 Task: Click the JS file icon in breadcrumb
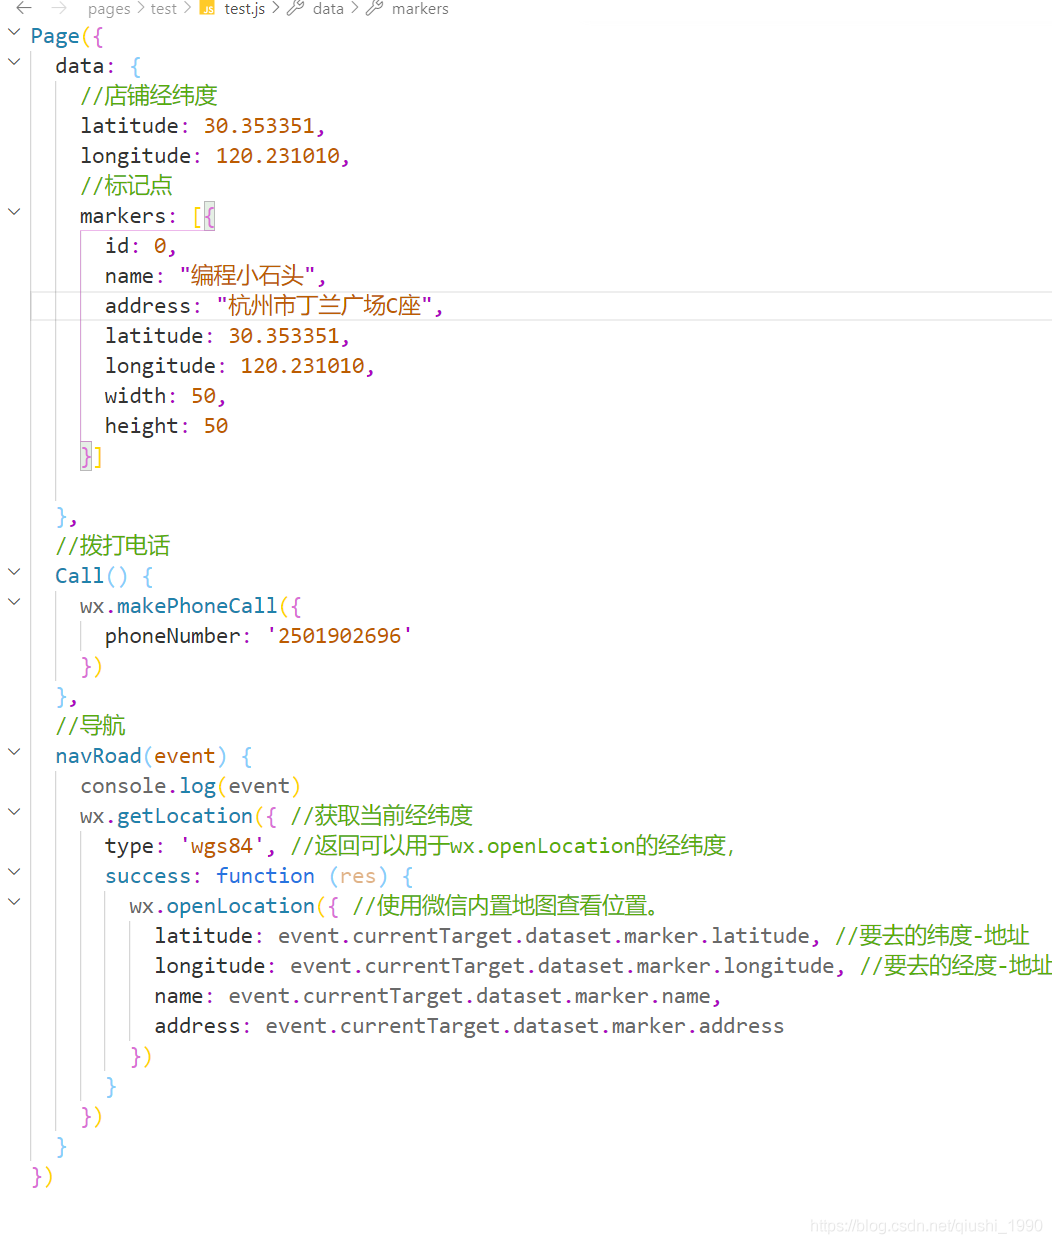(208, 8)
